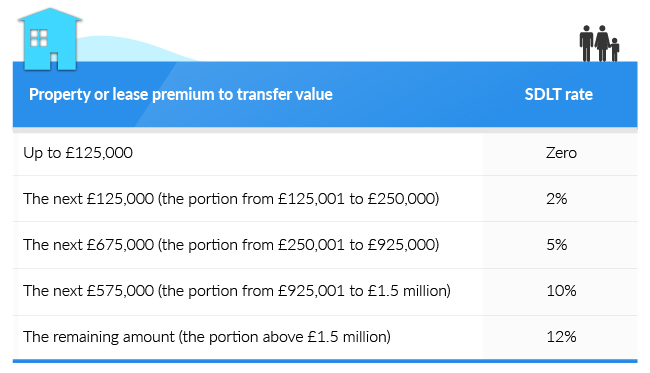The height and width of the screenshot is (373, 650).
Task: Select the £250,001 to £925,000 row text
Action: pyautogui.click(x=231, y=245)
